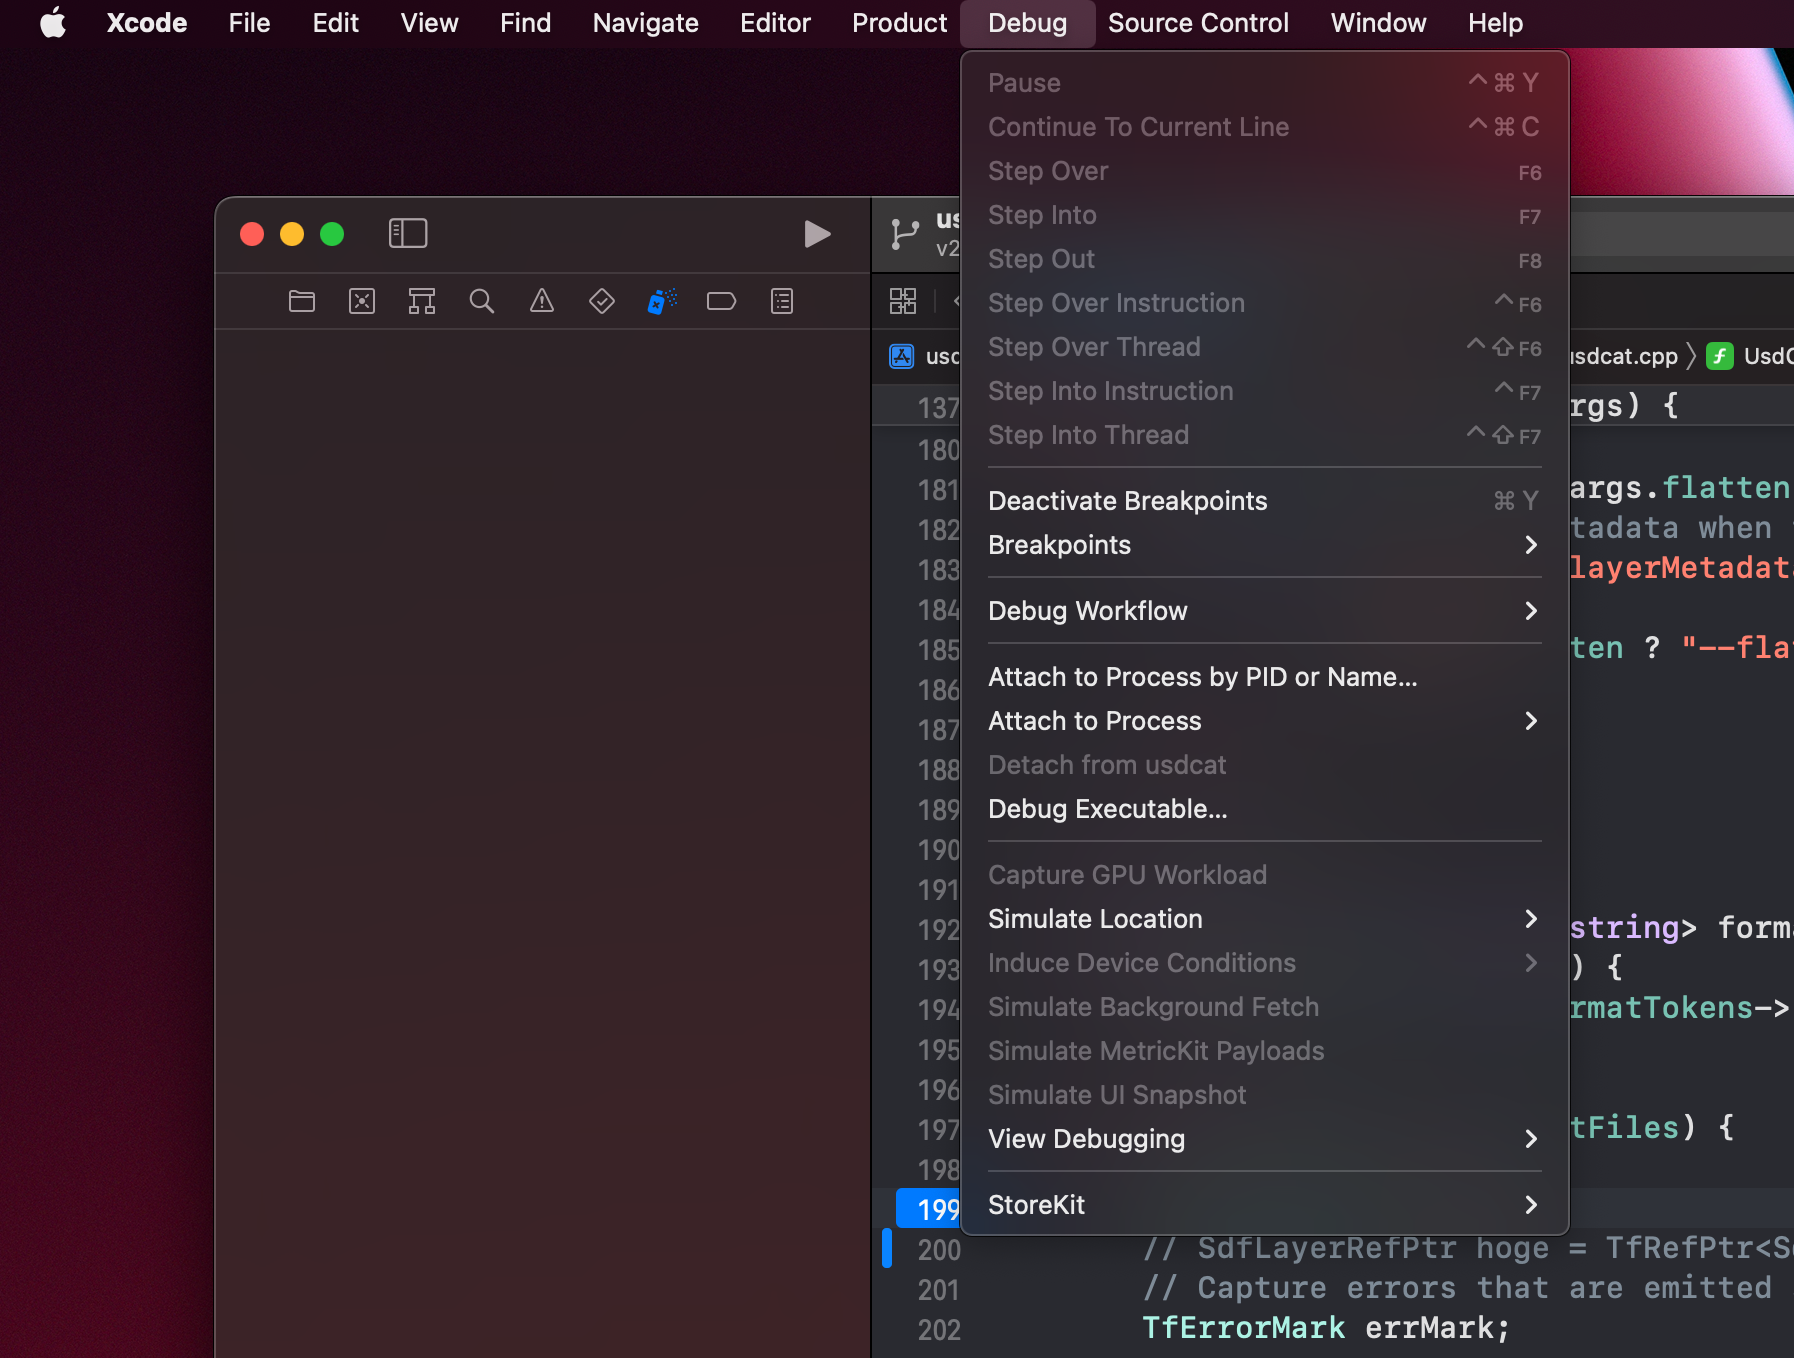Open the Breakpoint navigator

tap(722, 300)
